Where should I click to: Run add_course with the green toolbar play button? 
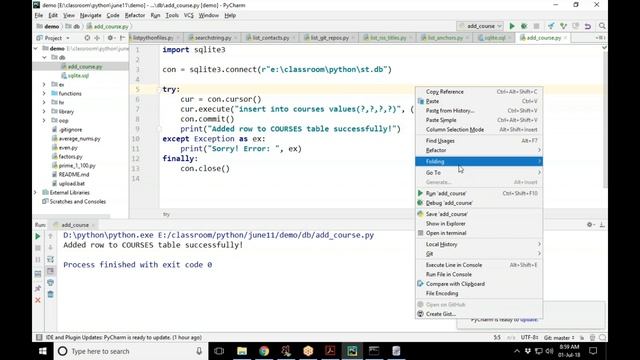pos(512,26)
